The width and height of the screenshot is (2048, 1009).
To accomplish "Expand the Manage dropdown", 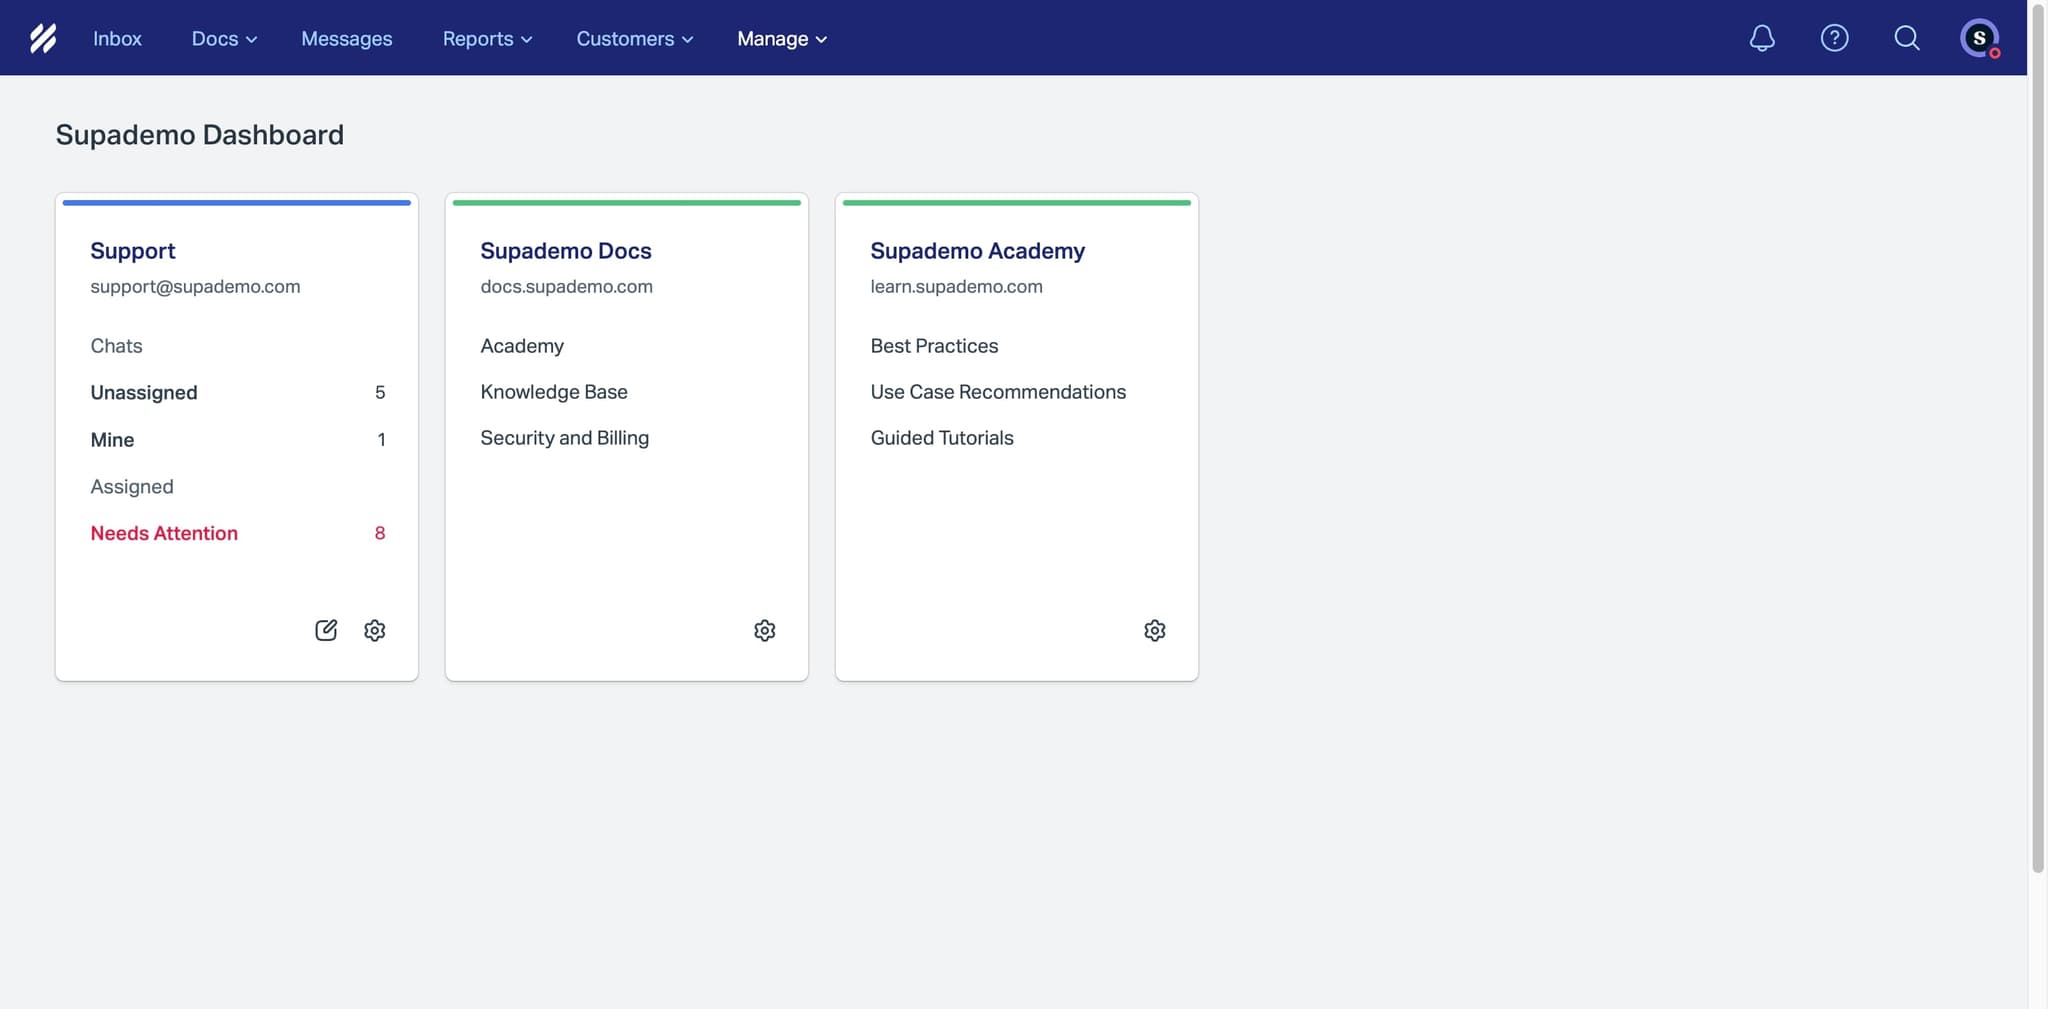I will coord(781,38).
